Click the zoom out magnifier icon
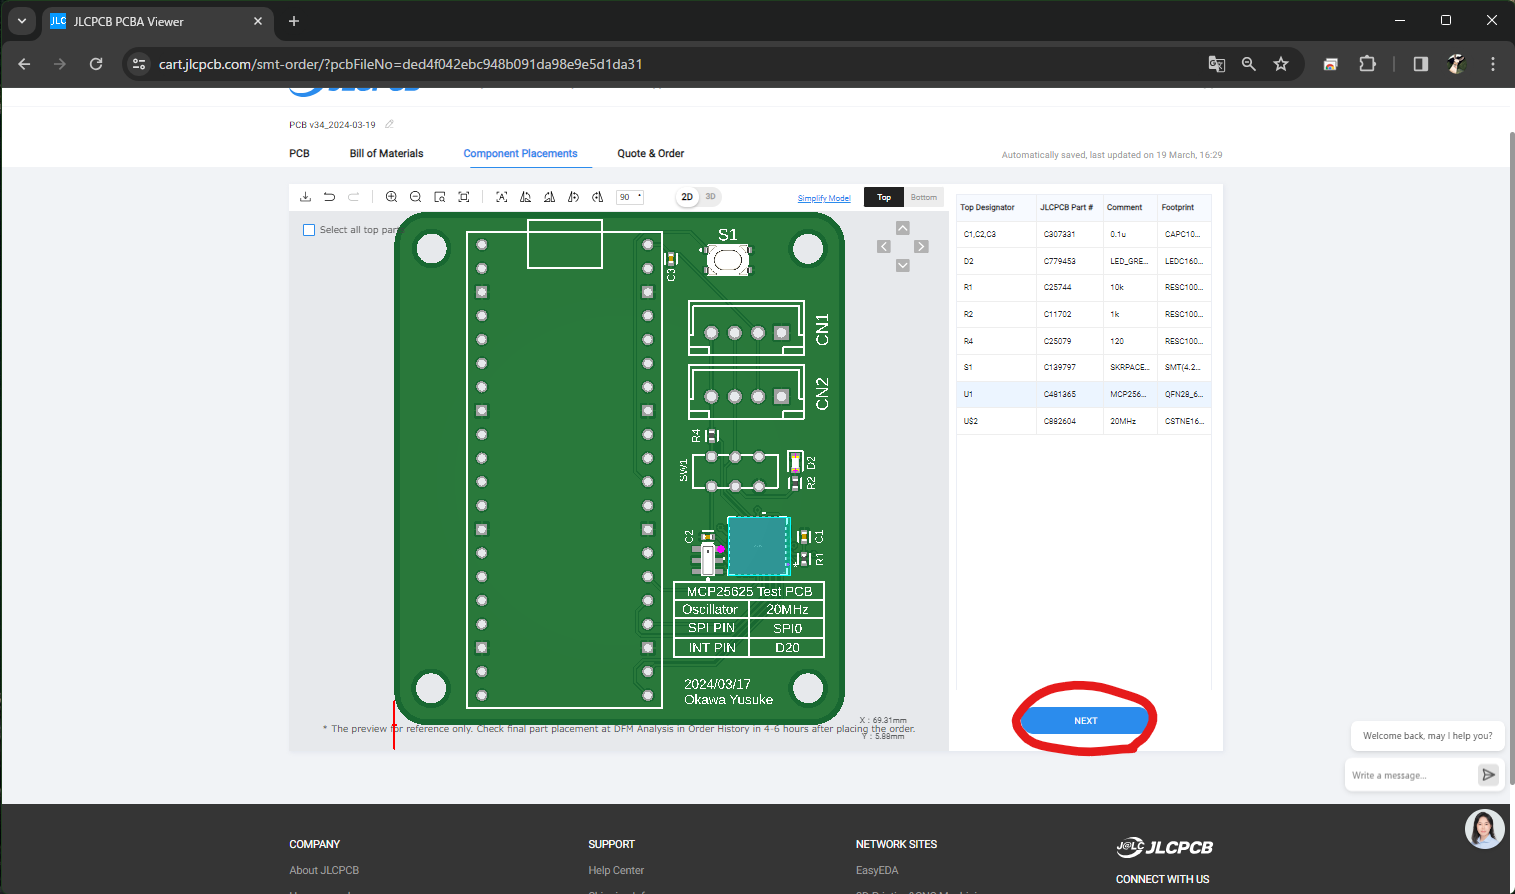Viewport: 1515px width, 894px height. 415,196
